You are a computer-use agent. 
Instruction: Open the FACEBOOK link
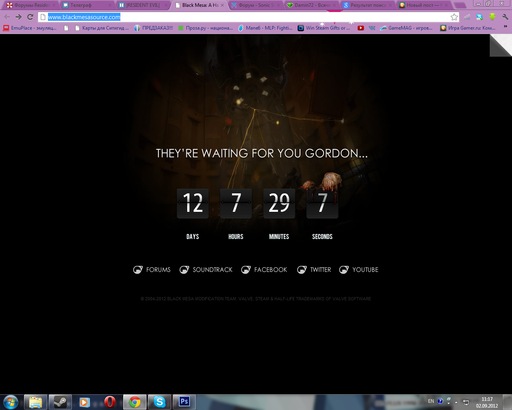pos(264,269)
